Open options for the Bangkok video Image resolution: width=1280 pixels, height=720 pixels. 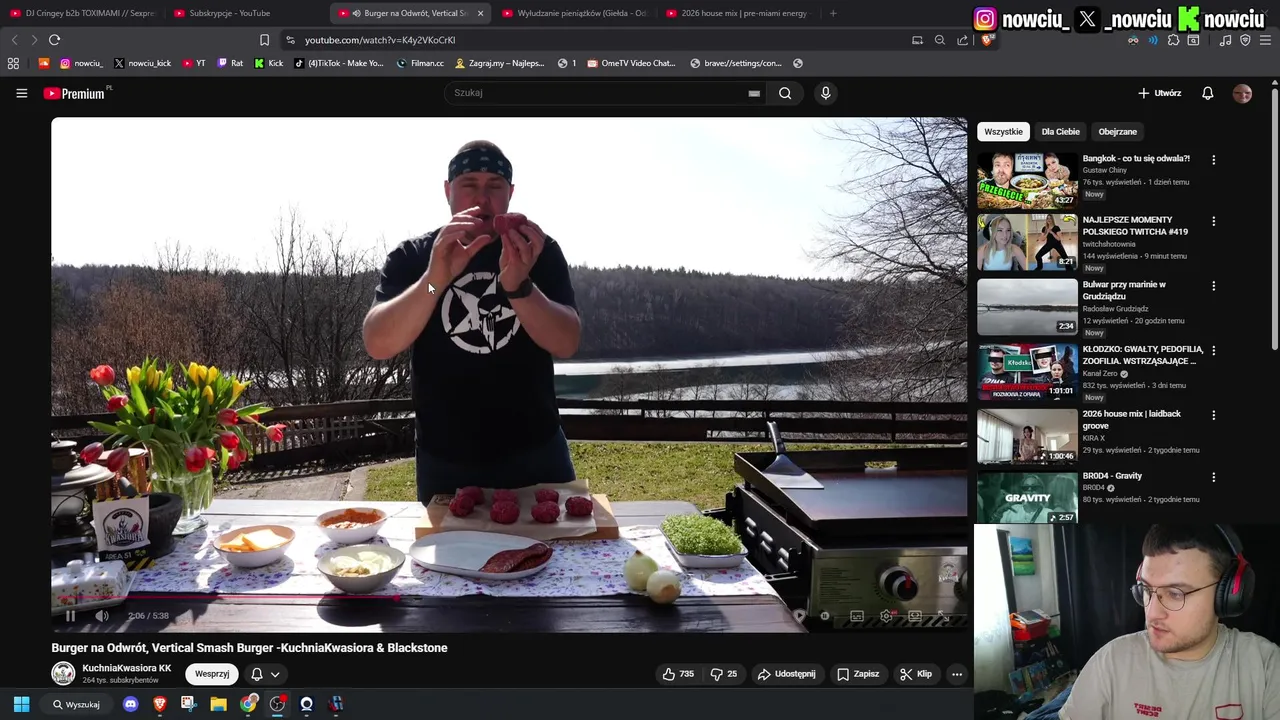click(x=1214, y=160)
